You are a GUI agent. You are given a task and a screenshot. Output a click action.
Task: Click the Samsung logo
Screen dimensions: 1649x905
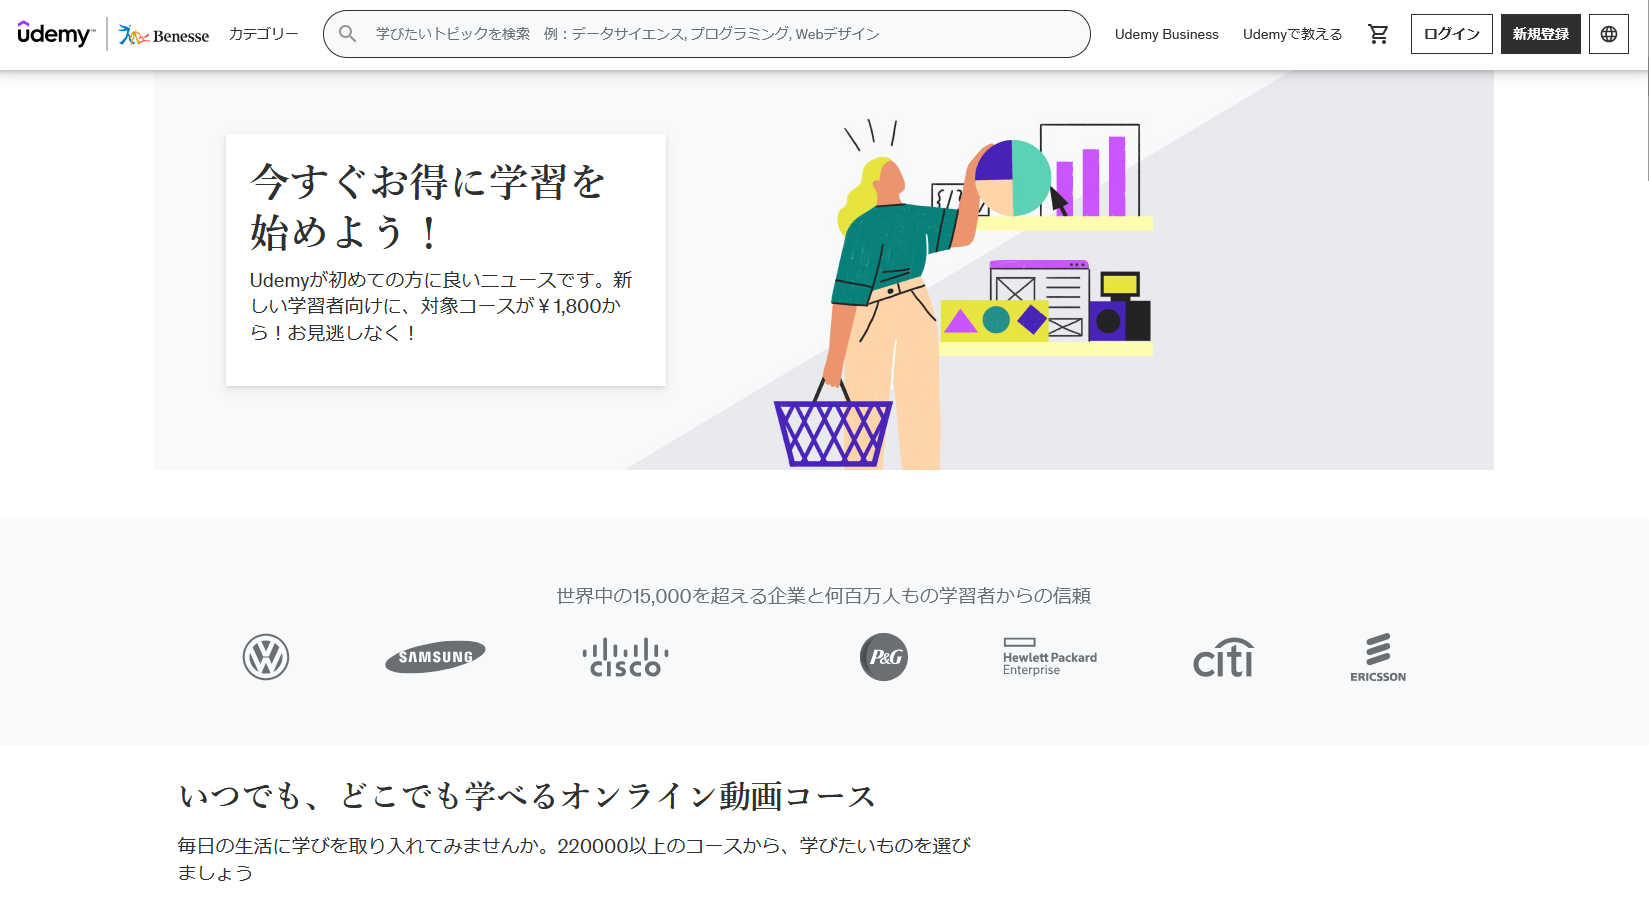coord(436,657)
